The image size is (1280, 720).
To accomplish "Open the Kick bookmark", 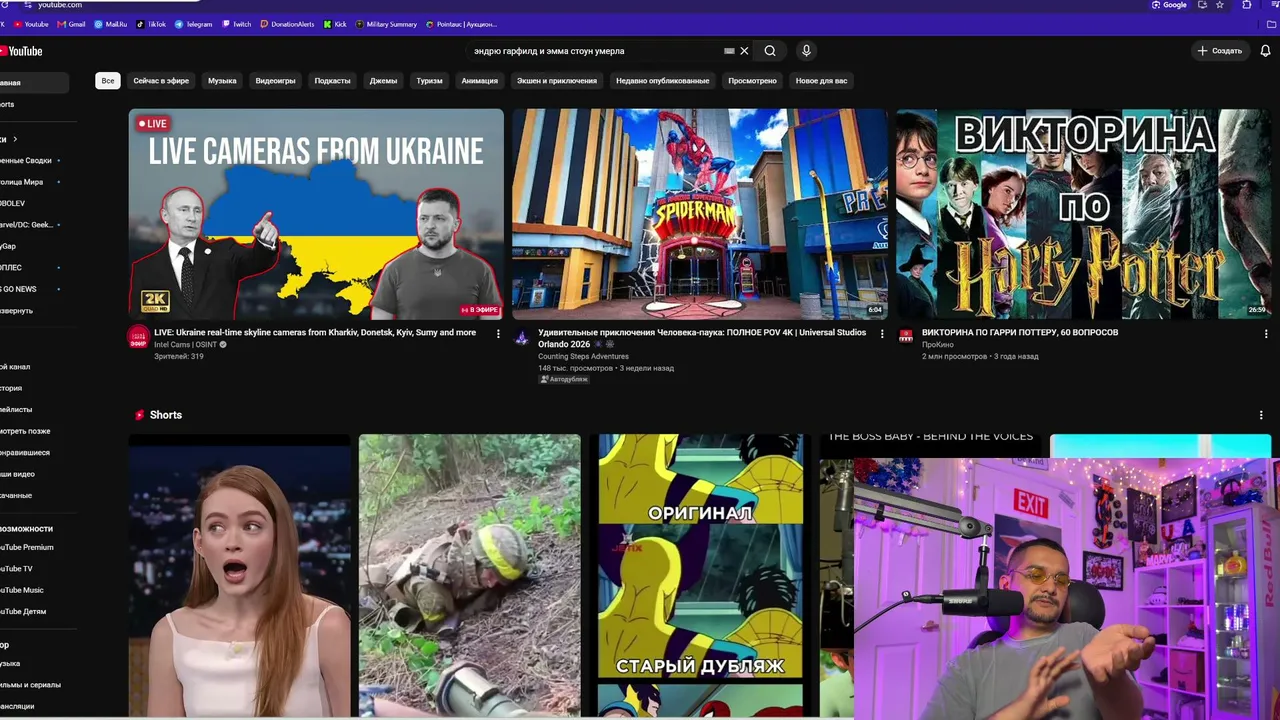I will tap(335, 24).
